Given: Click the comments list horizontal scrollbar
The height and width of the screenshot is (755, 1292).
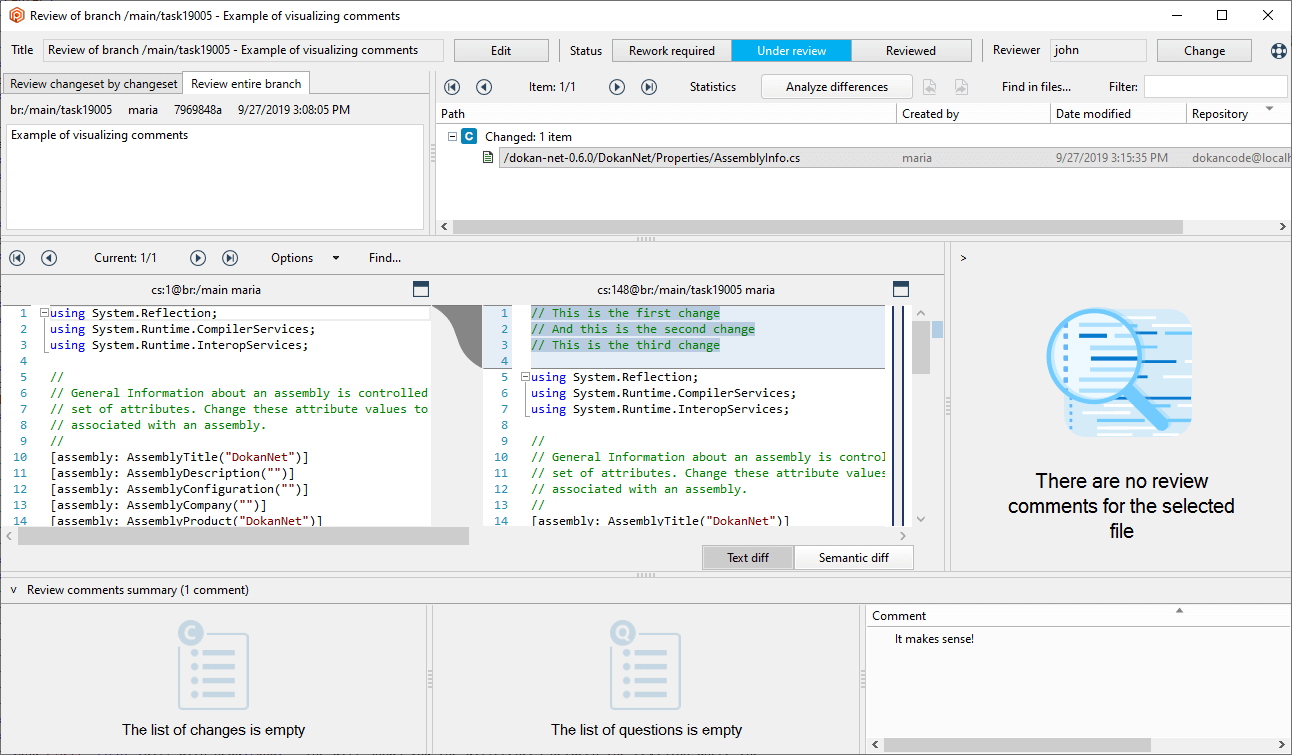Looking at the screenshot, I should click(1018, 744).
